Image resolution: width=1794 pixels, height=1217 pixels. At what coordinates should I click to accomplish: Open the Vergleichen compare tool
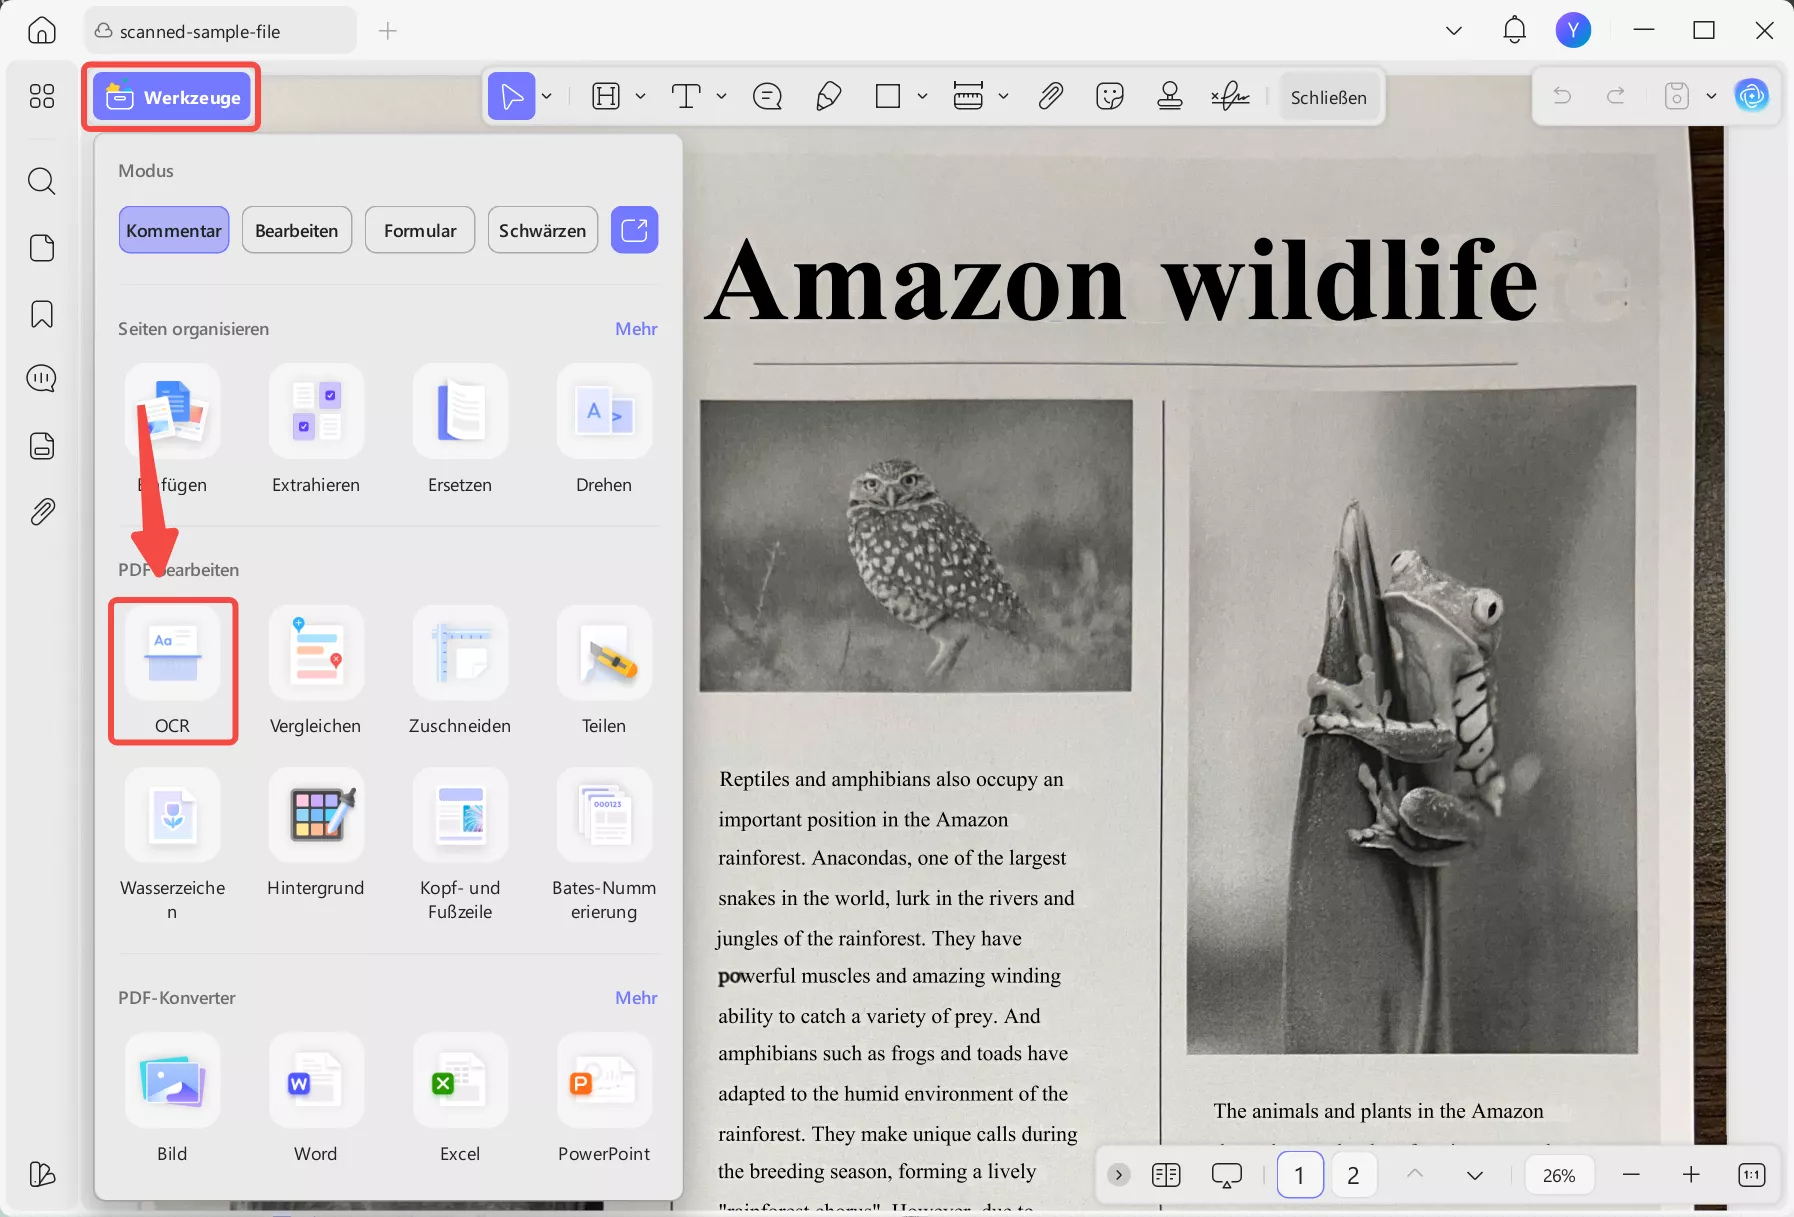pos(316,672)
